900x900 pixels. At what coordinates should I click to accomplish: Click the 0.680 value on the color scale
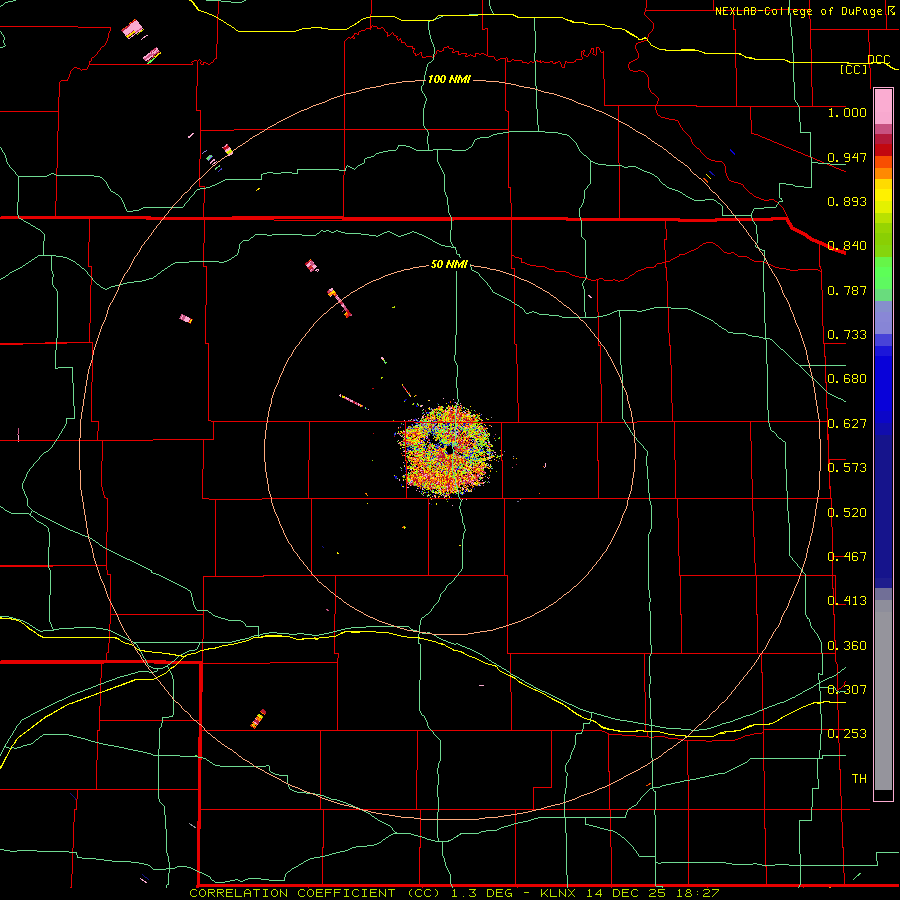(847, 379)
